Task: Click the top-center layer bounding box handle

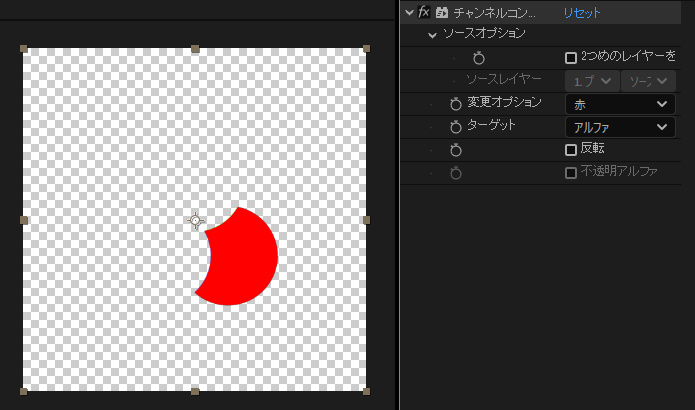Action: click(195, 48)
